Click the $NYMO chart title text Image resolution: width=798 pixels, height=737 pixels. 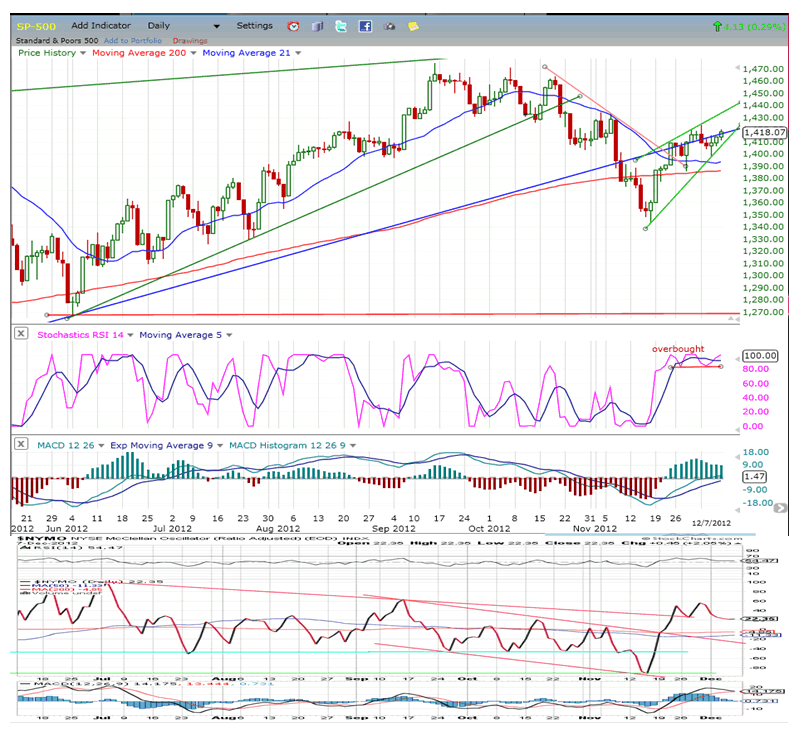pyautogui.click(x=41, y=538)
